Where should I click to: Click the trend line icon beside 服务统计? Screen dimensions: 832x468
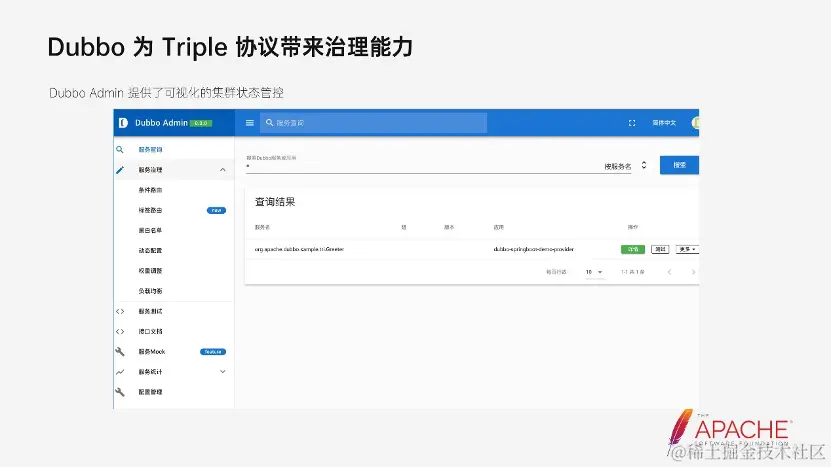pos(120,372)
